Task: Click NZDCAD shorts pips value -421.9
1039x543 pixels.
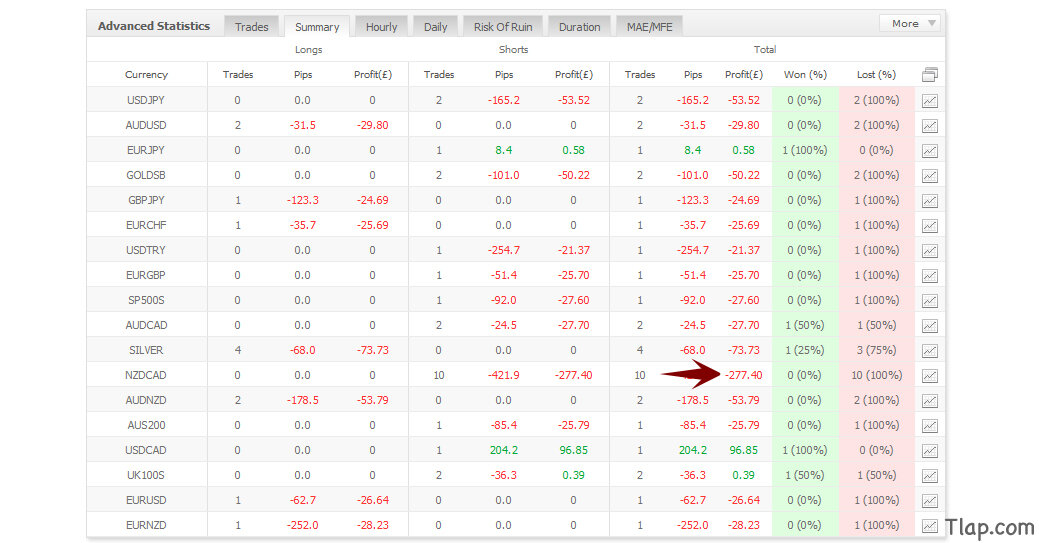Action: pyautogui.click(x=504, y=375)
